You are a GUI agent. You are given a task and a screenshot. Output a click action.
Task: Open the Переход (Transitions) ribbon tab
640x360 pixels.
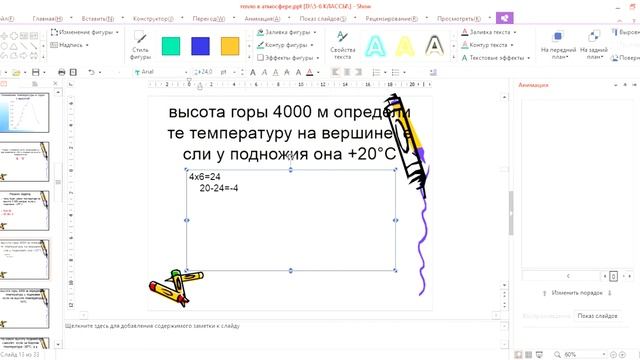pyautogui.click(x=209, y=18)
